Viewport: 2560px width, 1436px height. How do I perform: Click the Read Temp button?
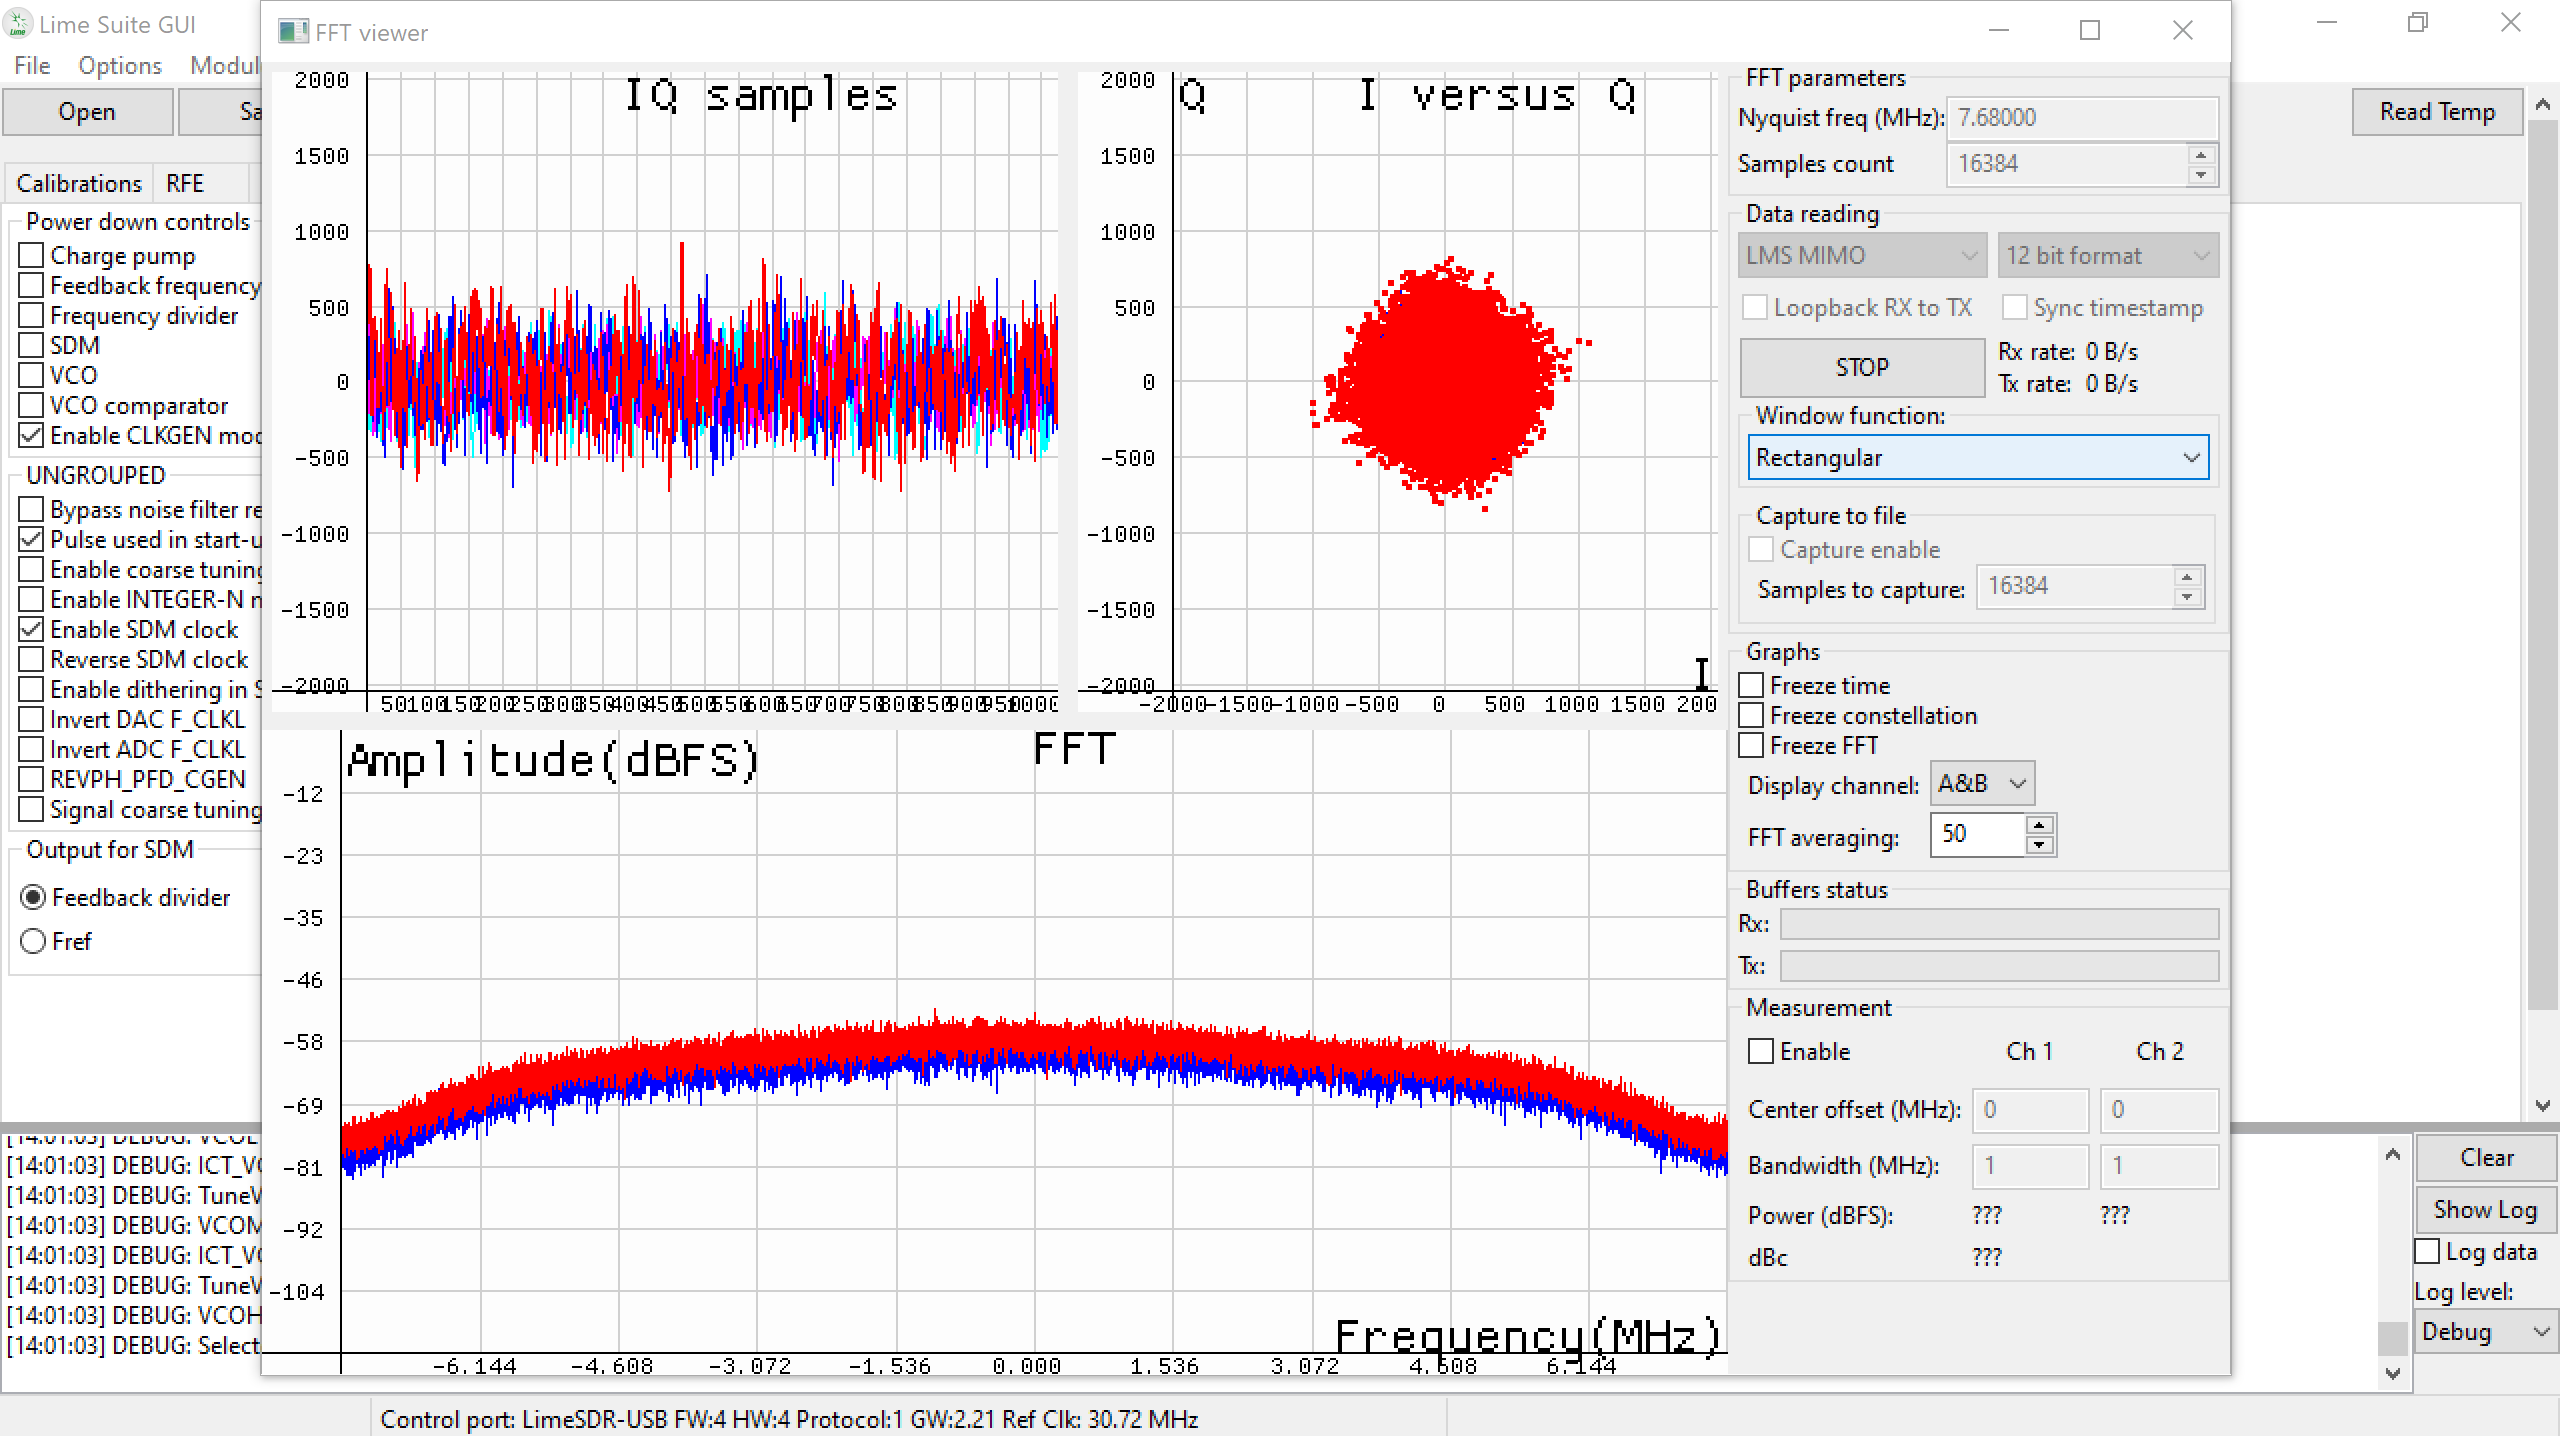2437,112
